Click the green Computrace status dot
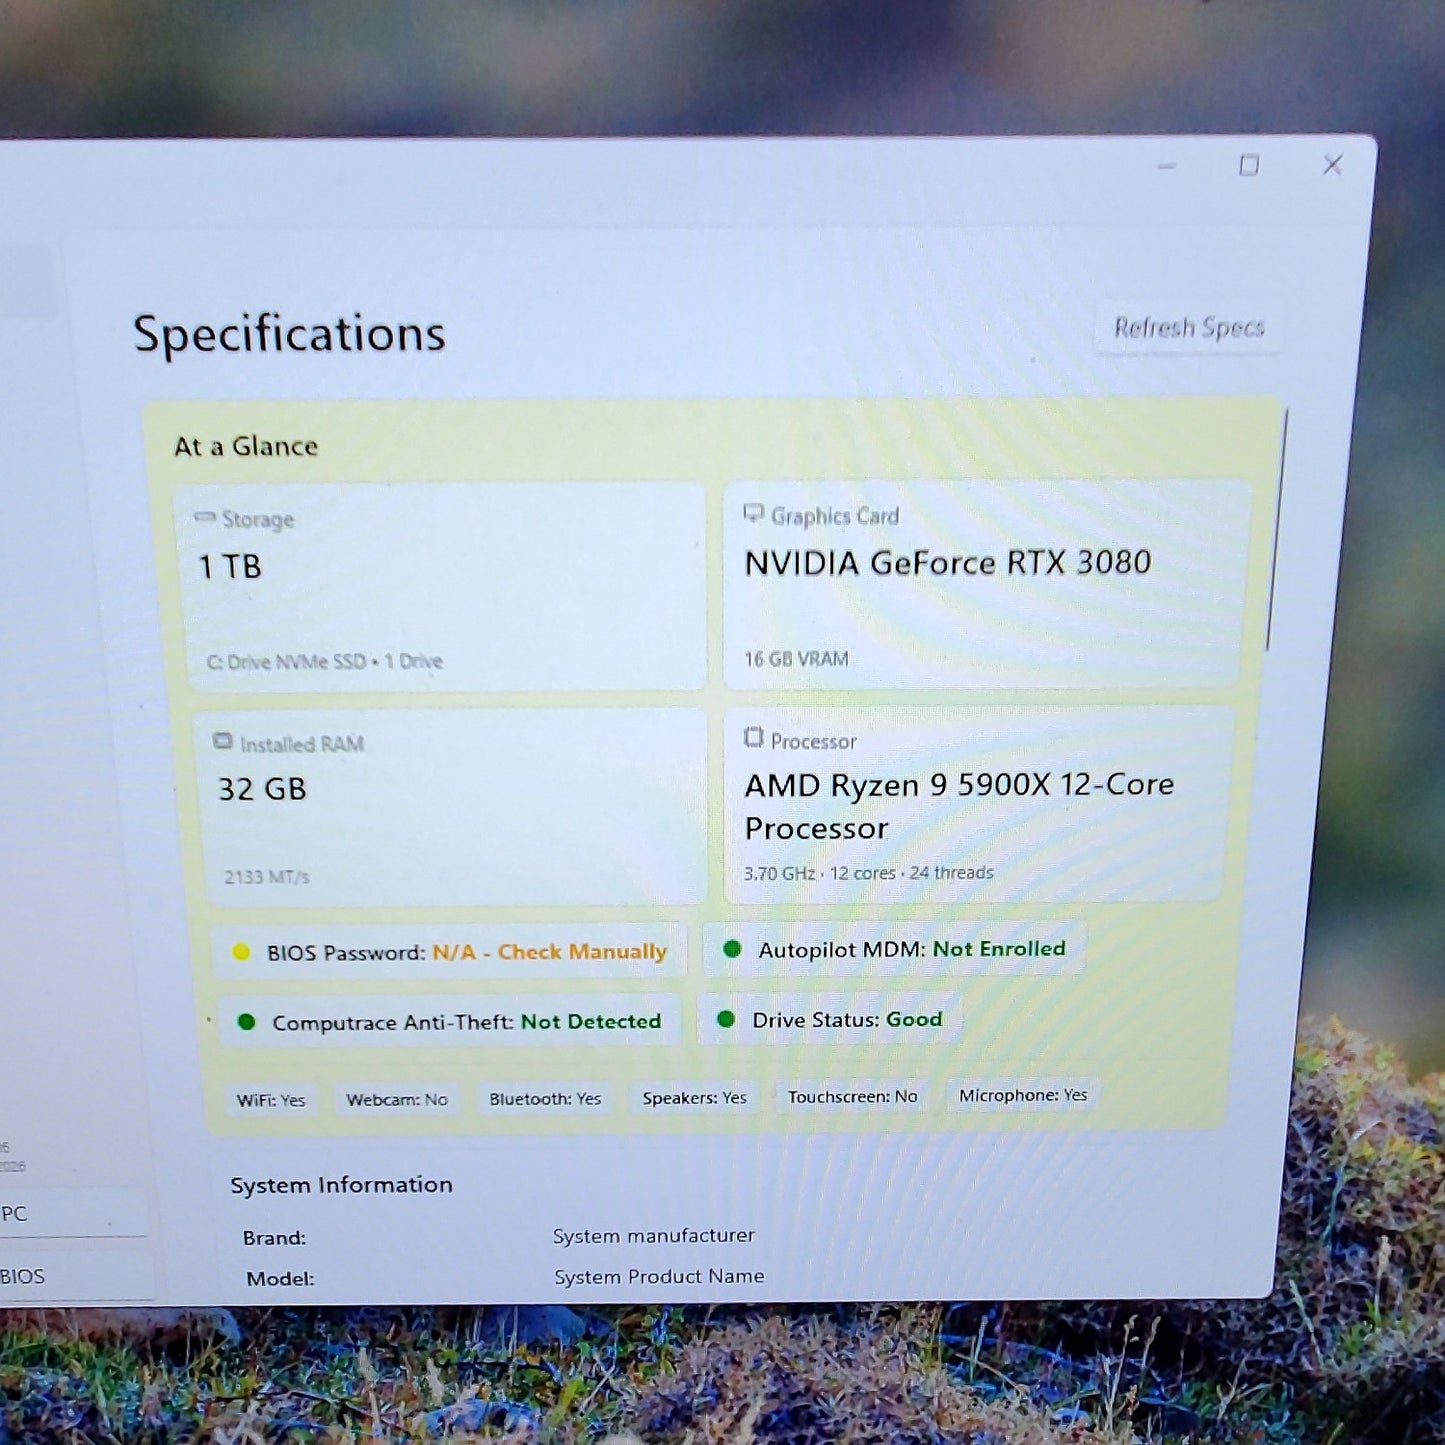This screenshot has width=1445, height=1445. pos(246,1022)
